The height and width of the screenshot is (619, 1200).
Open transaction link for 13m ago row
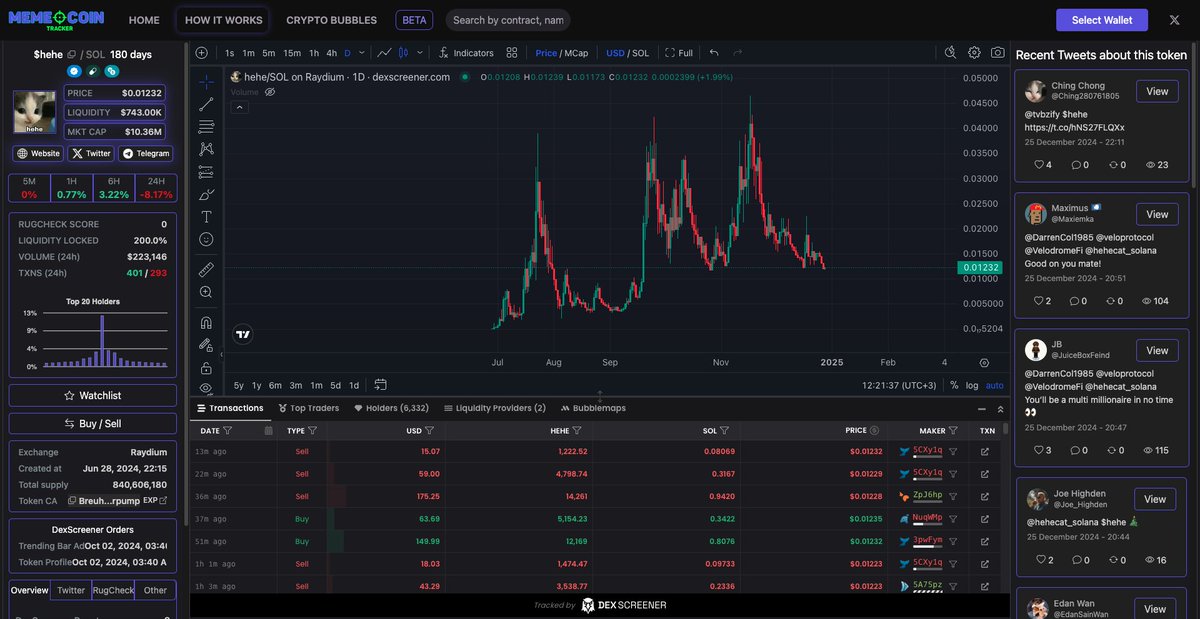(x=985, y=451)
